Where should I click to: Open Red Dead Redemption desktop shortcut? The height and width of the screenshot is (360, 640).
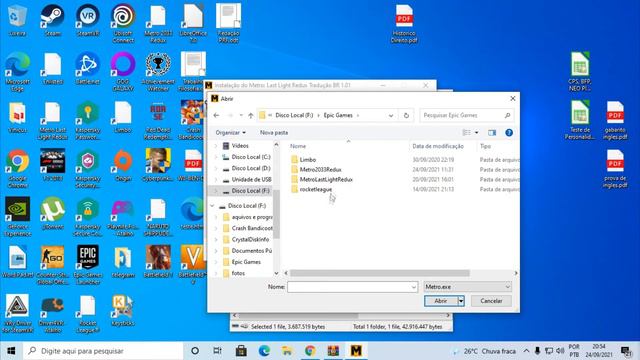(x=158, y=120)
